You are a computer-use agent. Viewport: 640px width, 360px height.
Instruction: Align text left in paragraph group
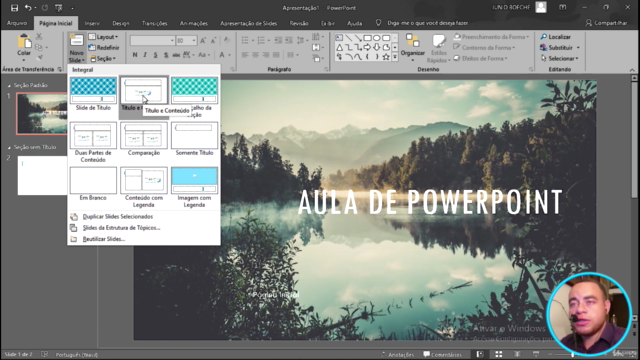(x=245, y=55)
